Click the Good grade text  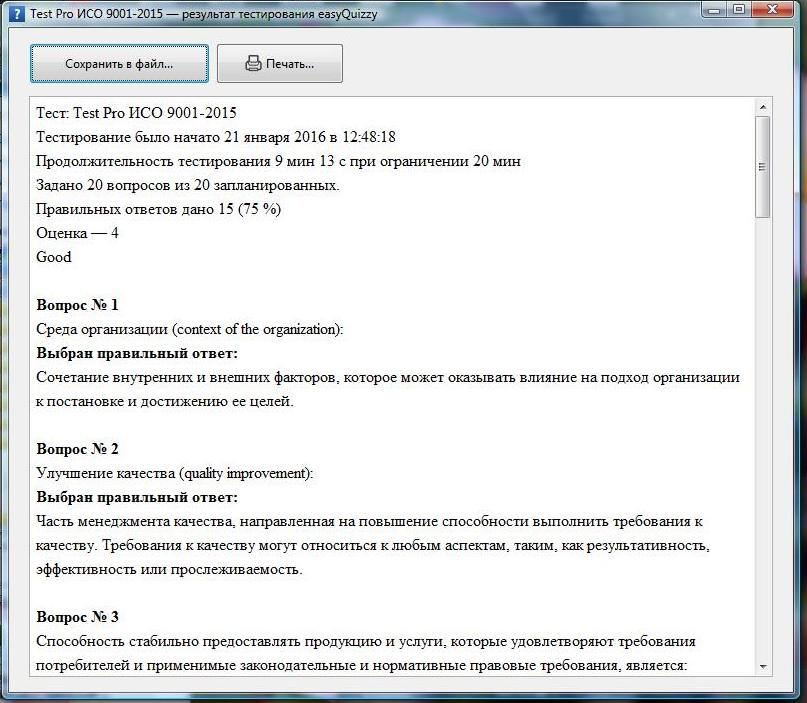(53, 257)
